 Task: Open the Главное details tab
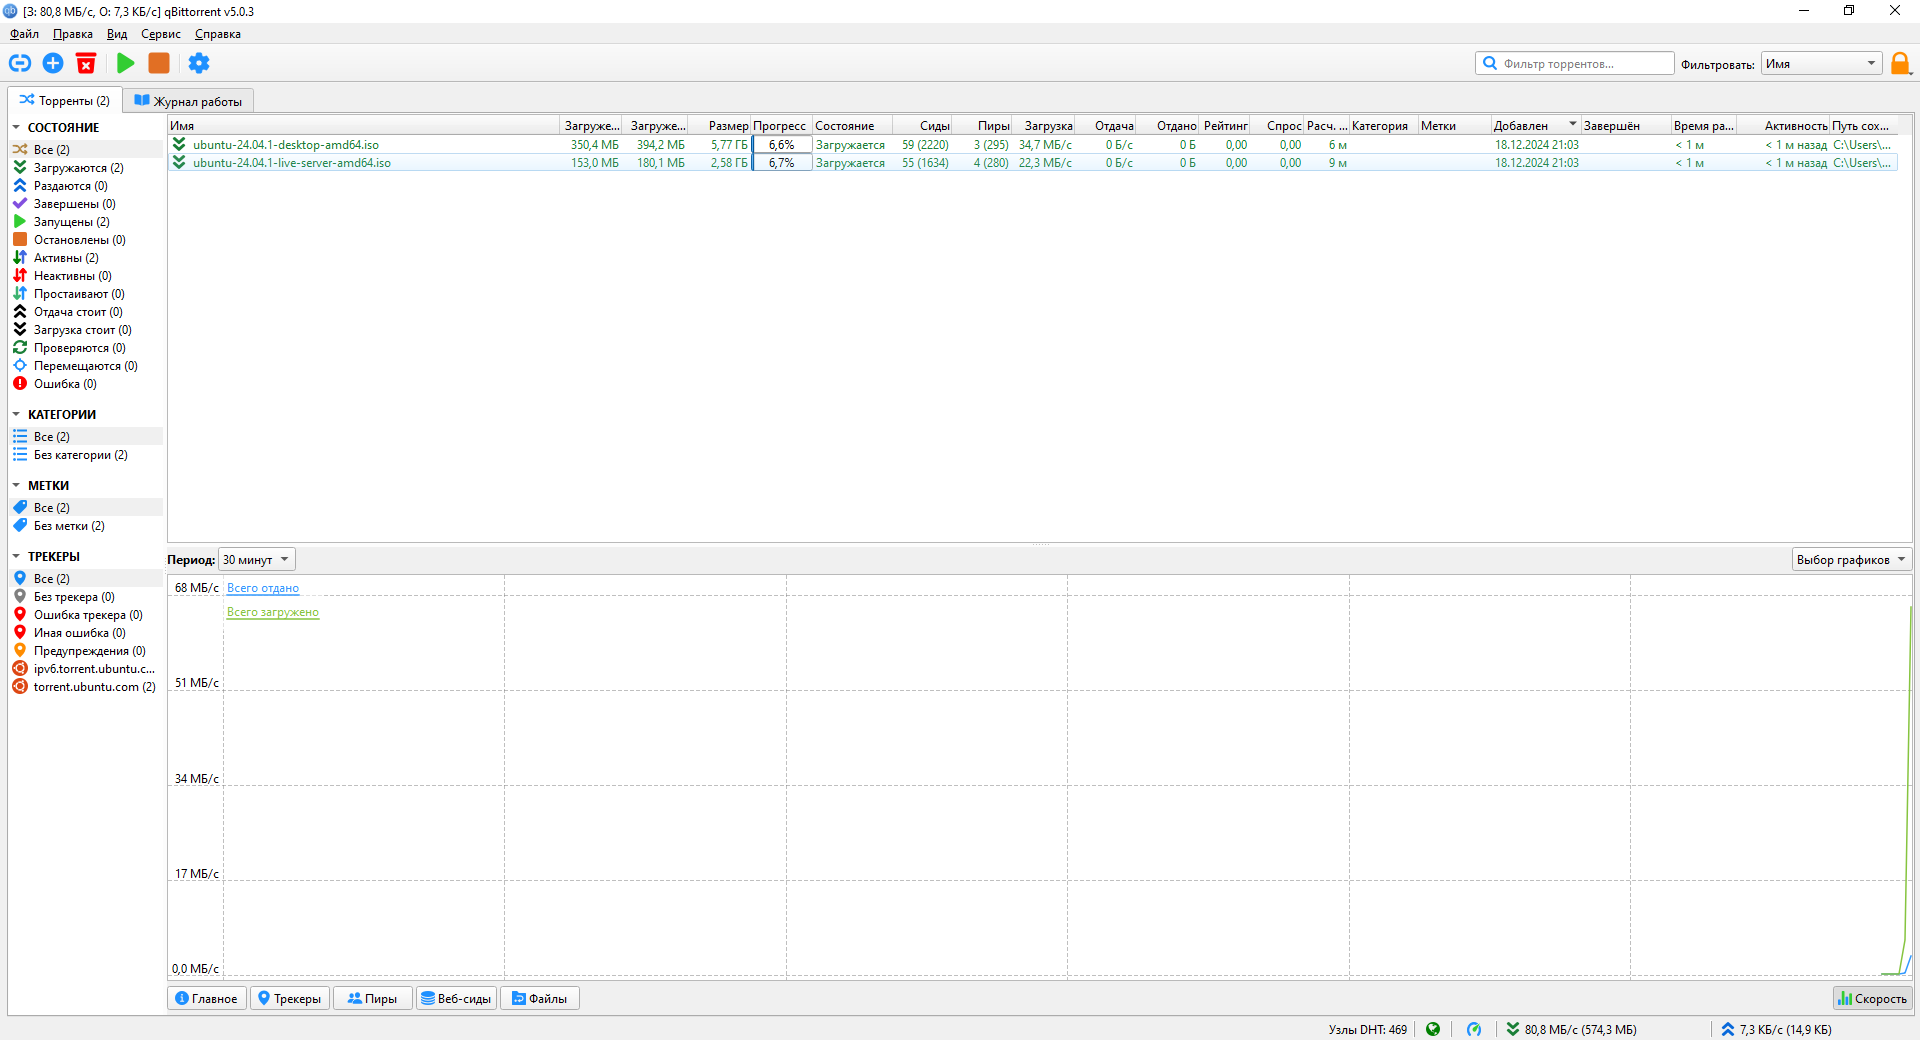tap(207, 999)
